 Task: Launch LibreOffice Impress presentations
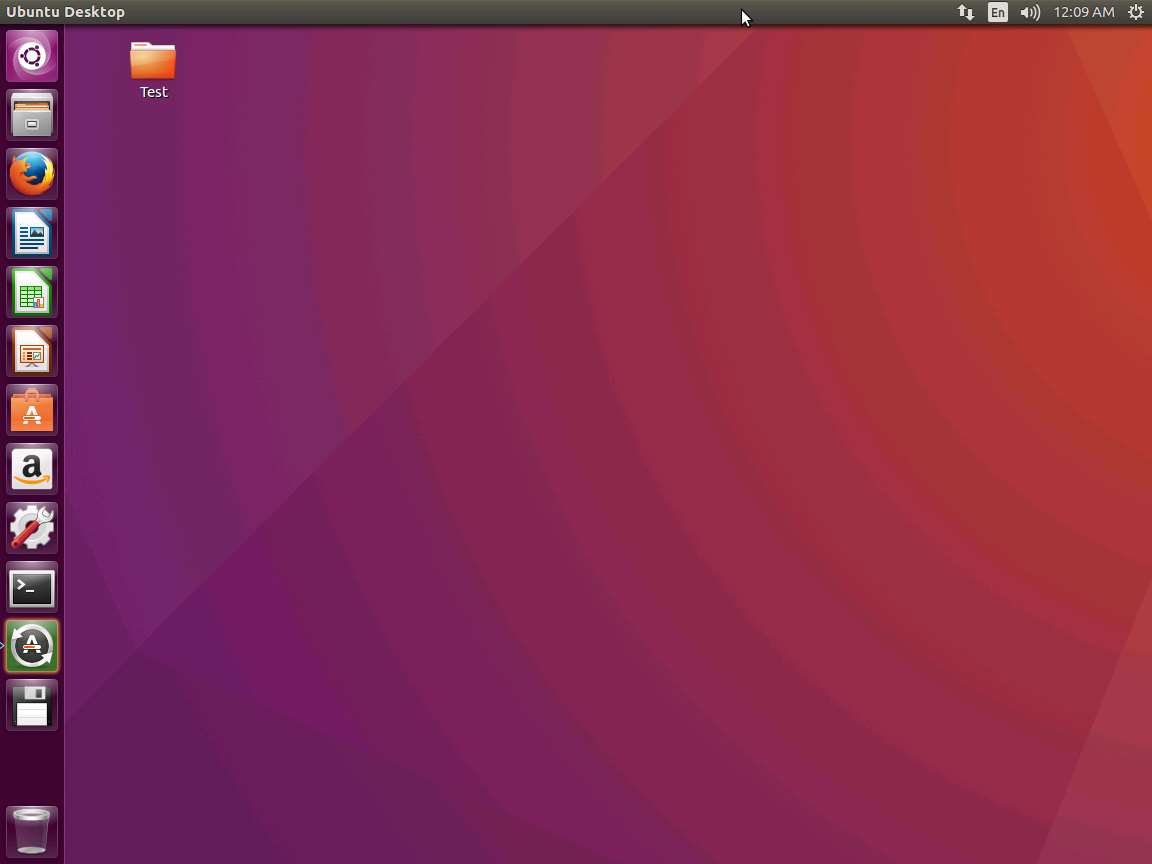(32, 351)
